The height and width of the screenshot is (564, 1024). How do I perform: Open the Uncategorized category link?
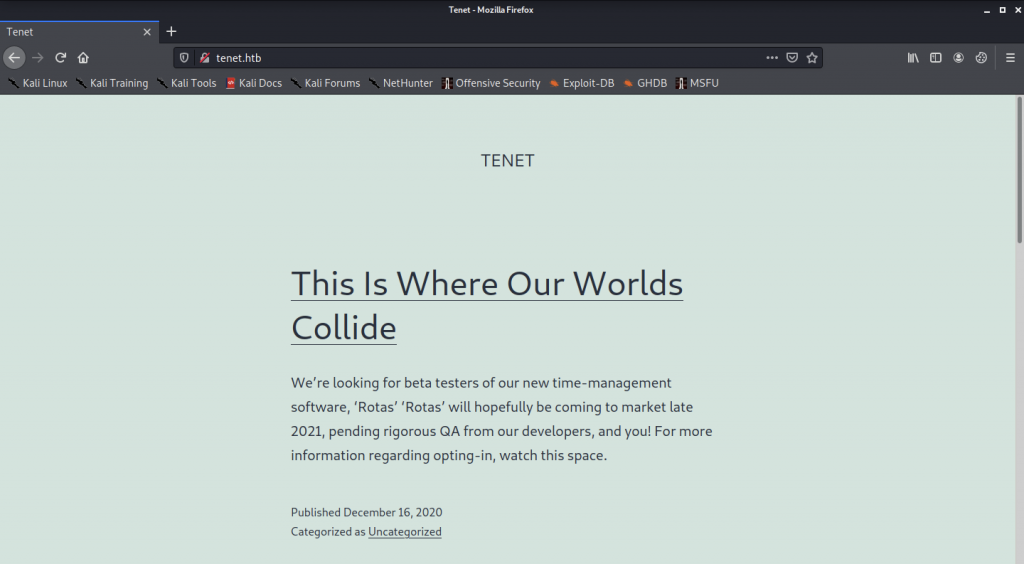405,531
